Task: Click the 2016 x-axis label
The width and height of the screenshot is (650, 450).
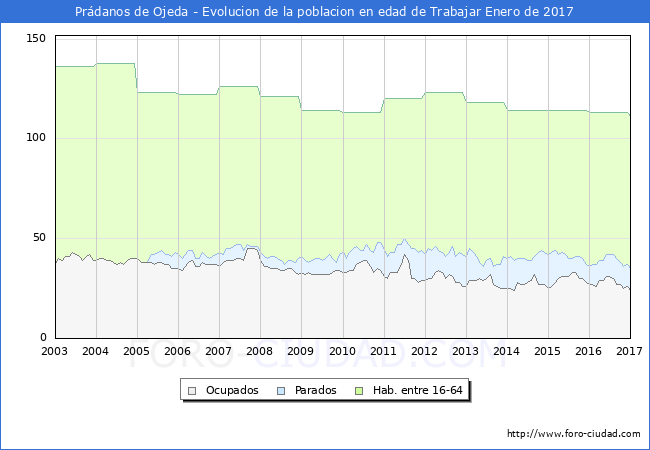Action: (x=589, y=351)
